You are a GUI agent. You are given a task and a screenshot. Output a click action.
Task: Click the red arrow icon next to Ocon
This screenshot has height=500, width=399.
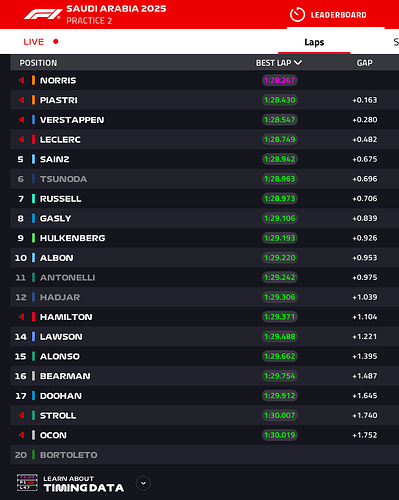(x=22, y=435)
